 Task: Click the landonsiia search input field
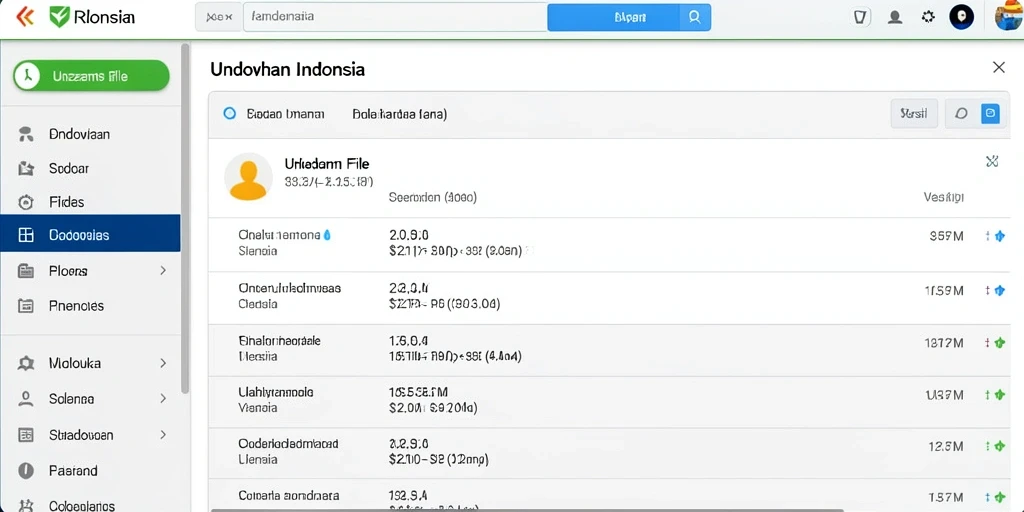(395, 17)
